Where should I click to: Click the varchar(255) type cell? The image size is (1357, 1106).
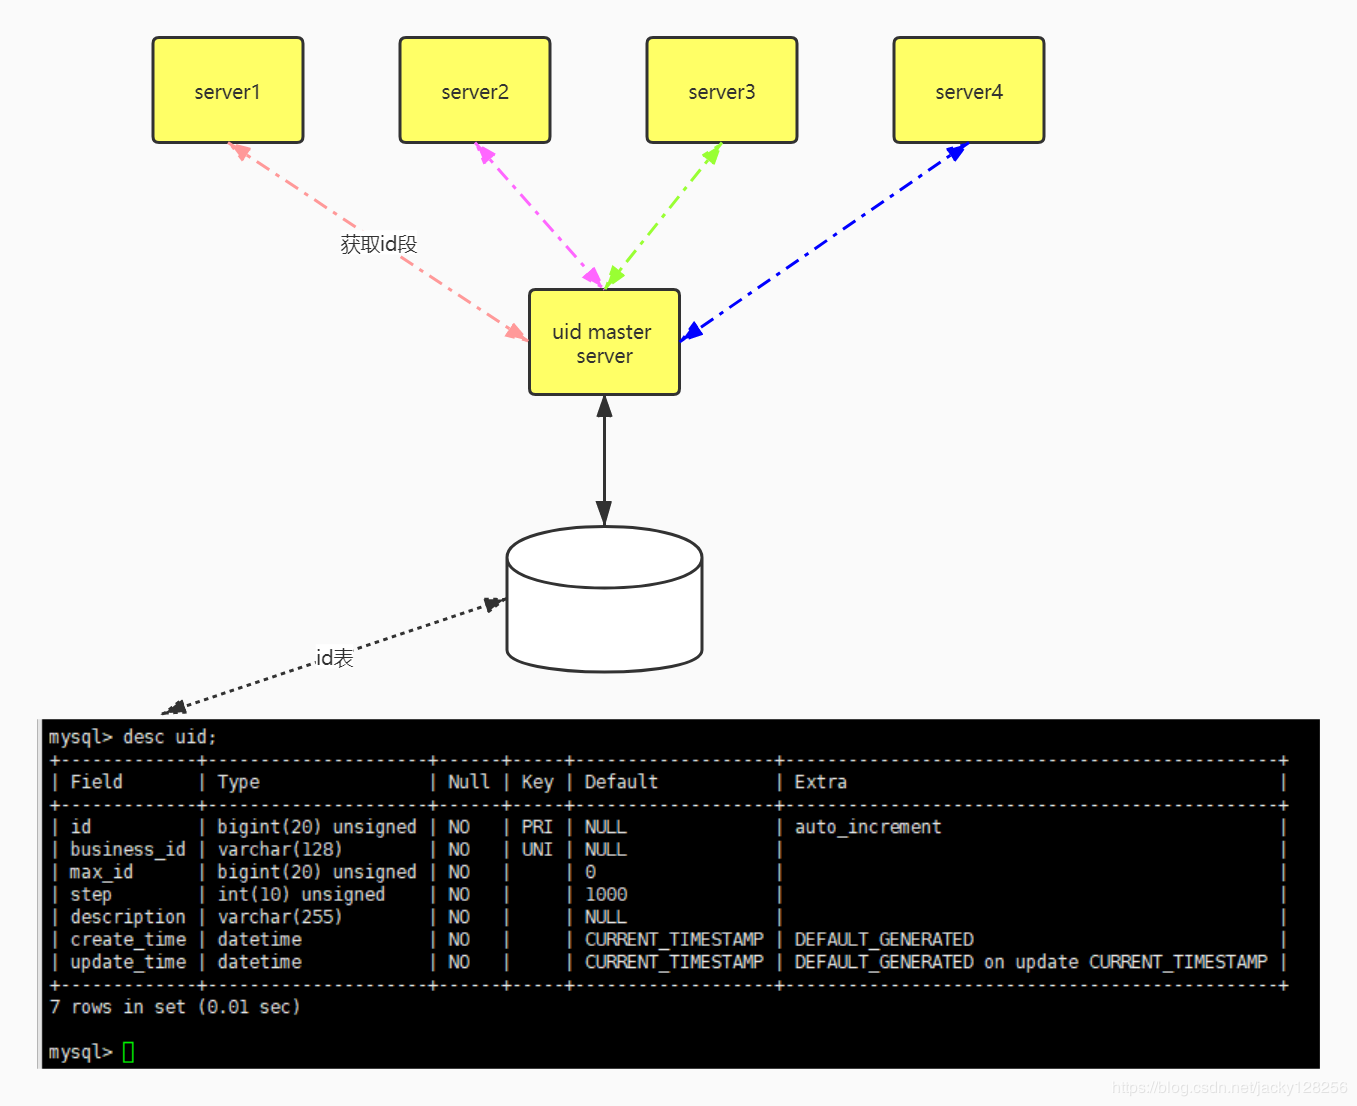pos(280,917)
